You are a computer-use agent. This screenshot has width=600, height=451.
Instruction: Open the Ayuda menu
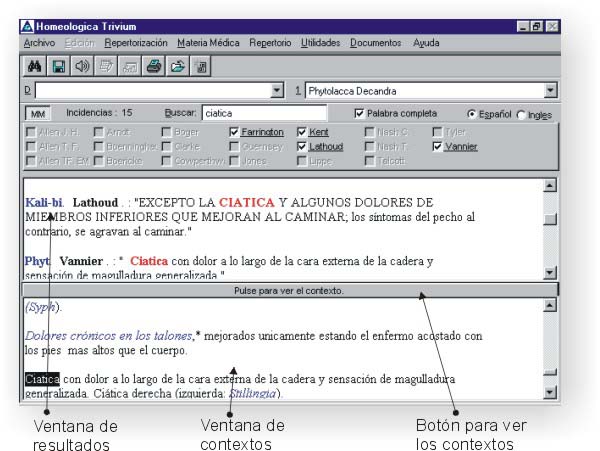[426, 43]
